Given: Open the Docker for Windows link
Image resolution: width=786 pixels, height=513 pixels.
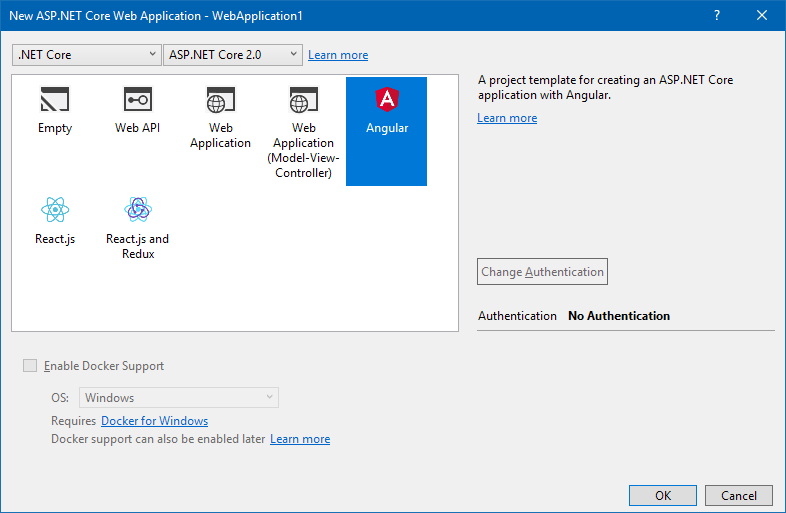Looking at the screenshot, I should (x=154, y=421).
